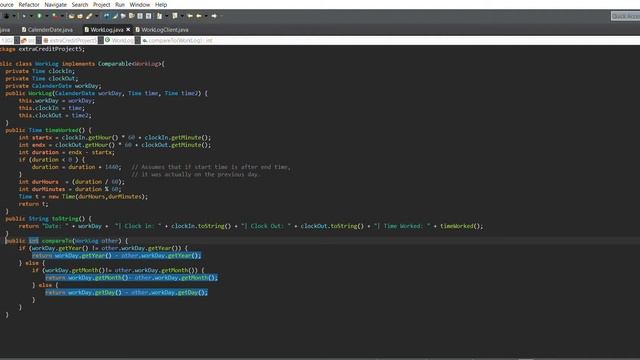Open the External Tools dropdown arrow
This screenshot has height=360, width=640.
62,16
